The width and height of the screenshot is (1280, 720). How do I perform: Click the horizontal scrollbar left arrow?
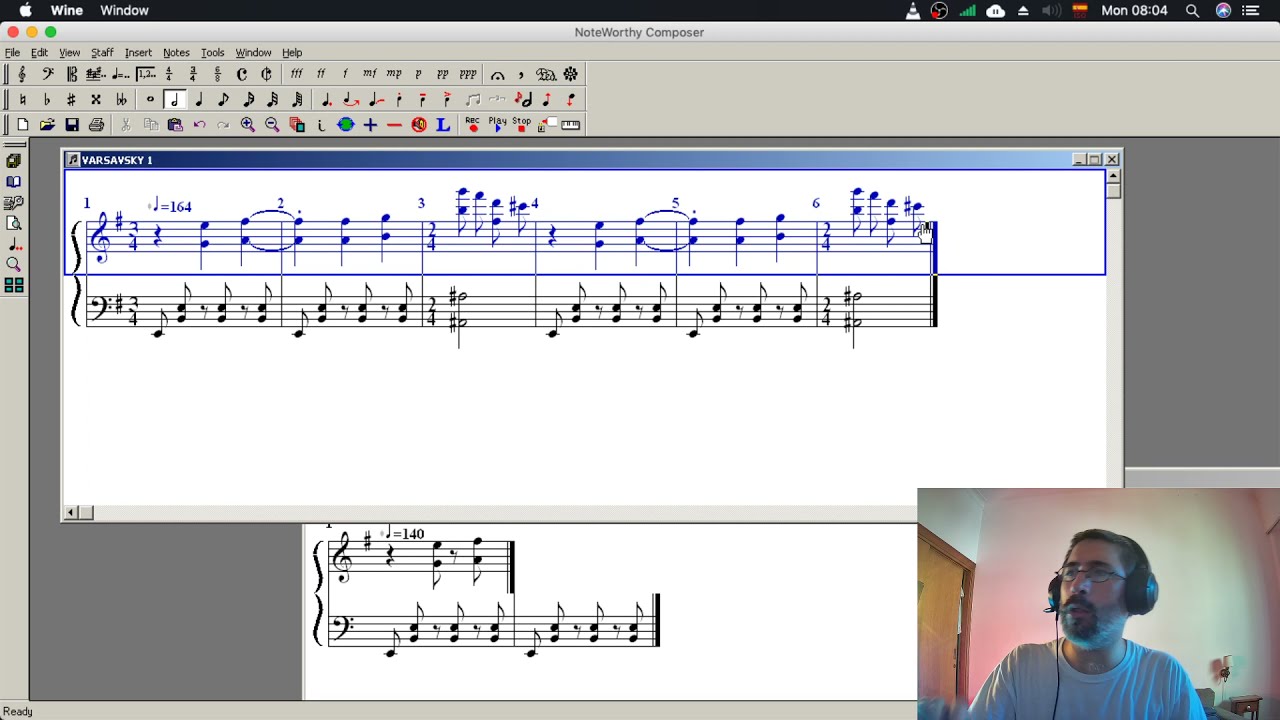[x=70, y=512]
